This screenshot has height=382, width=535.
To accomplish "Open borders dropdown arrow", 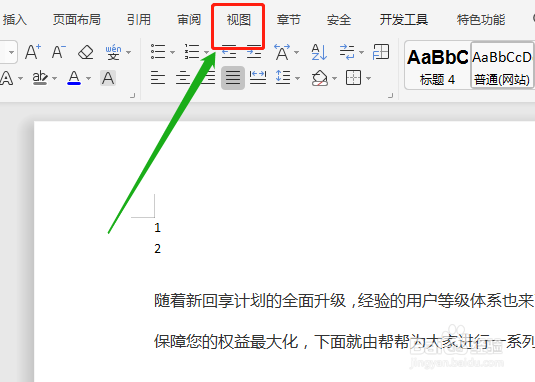I will (368, 78).
